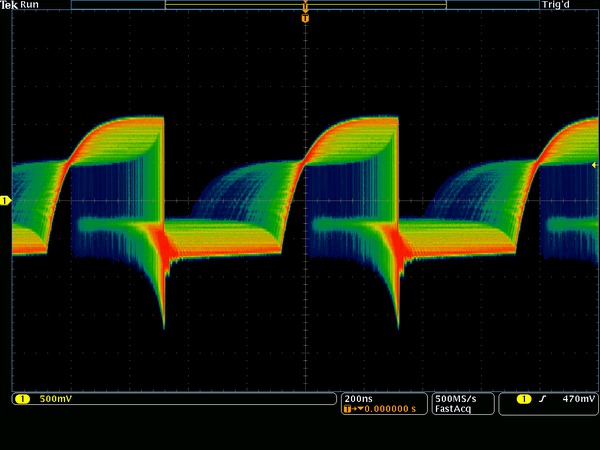Click the empty channel readout bar at bottom
600x450 pixels.
click(x=200, y=399)
